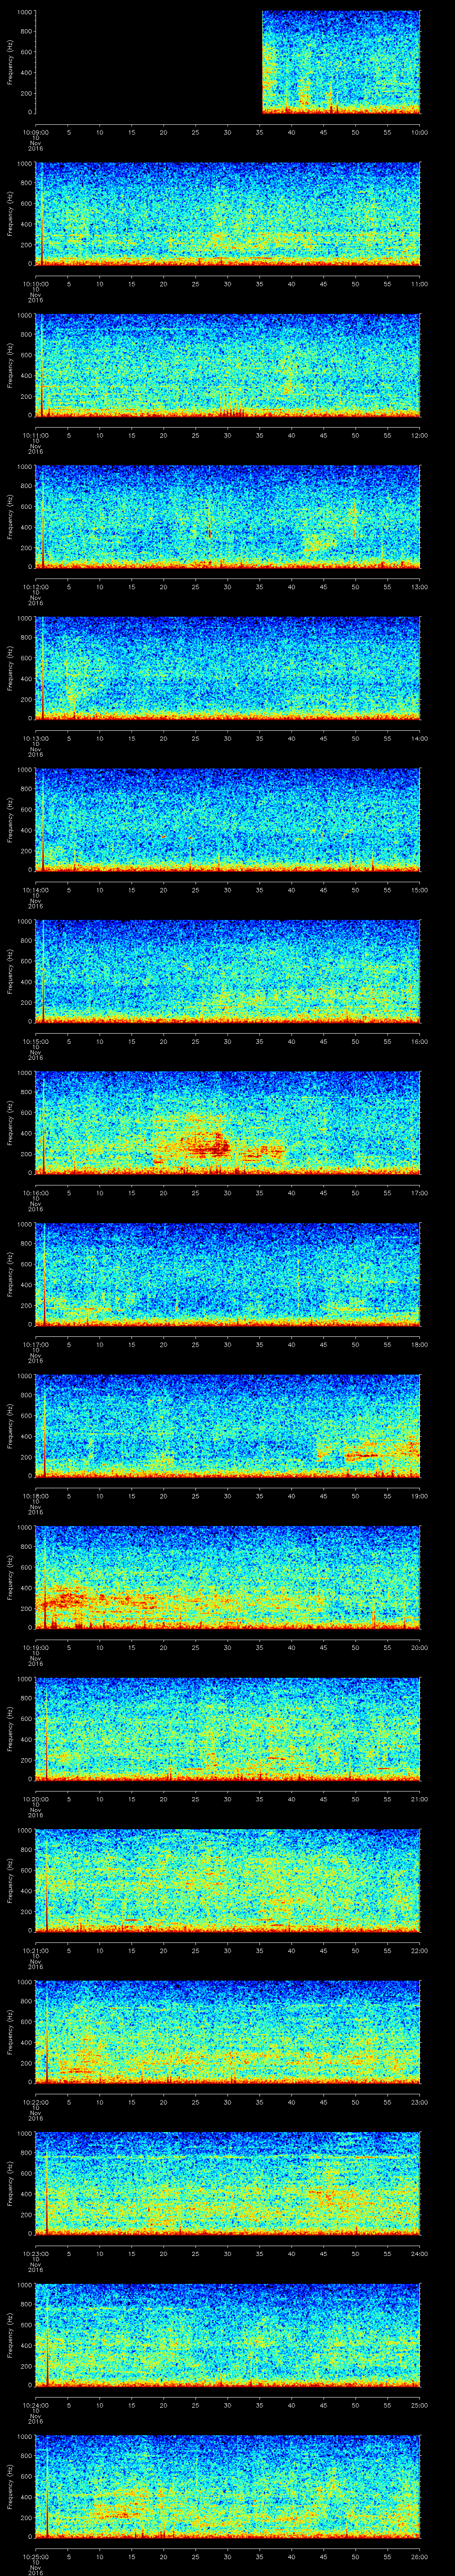Click the '10:10:00' time axis label
The height and width of the screenshot is (2576, 455).
36,284
